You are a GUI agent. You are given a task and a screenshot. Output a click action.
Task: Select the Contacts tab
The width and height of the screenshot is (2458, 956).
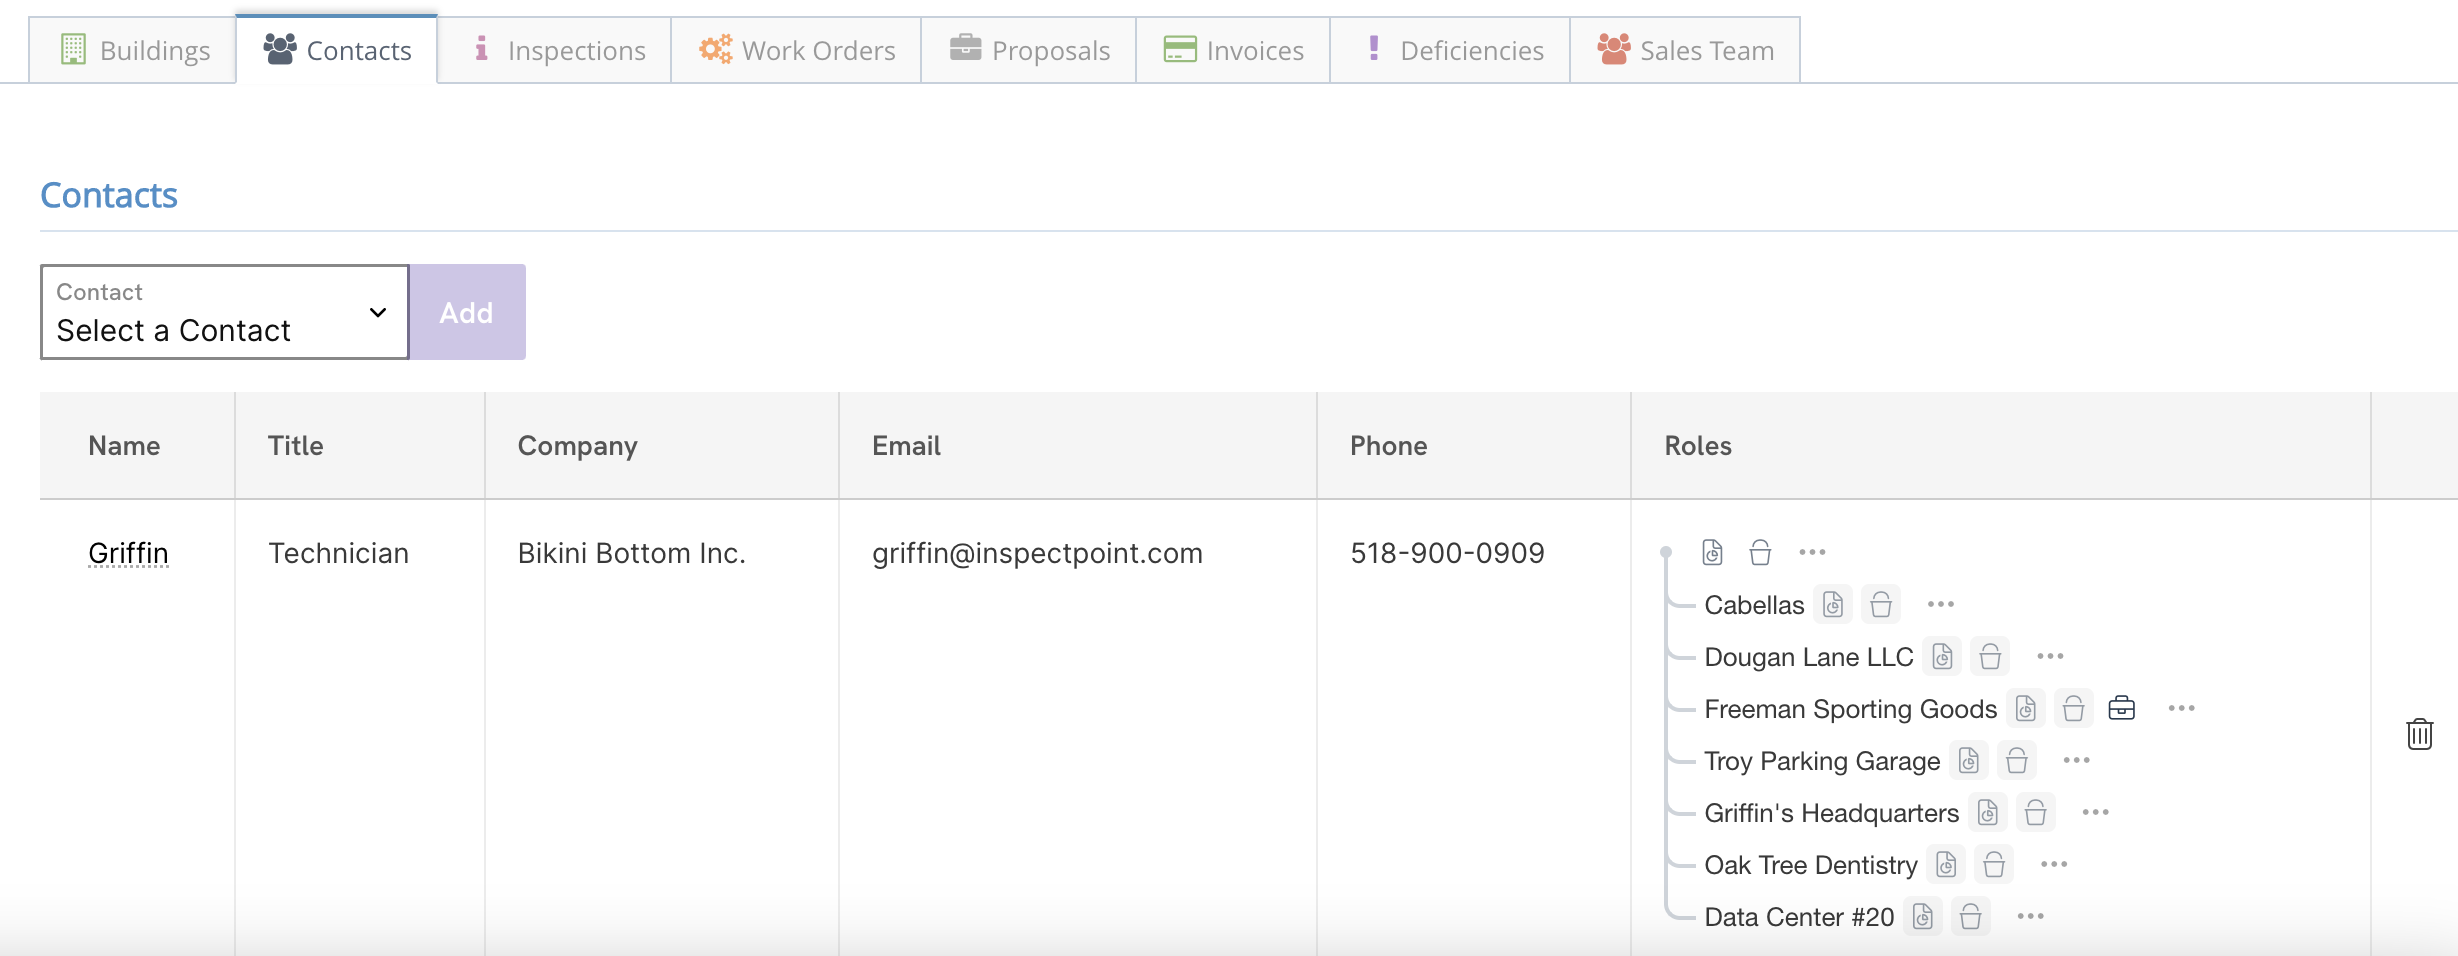(x=337, y=50)
